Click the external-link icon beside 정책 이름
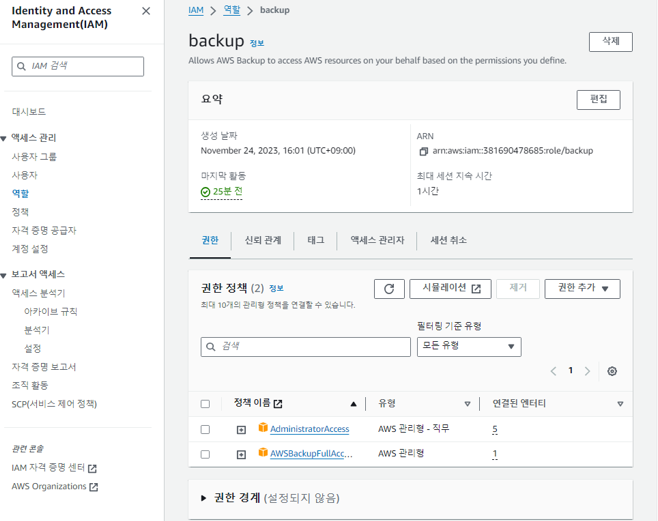 coord(278,404)
